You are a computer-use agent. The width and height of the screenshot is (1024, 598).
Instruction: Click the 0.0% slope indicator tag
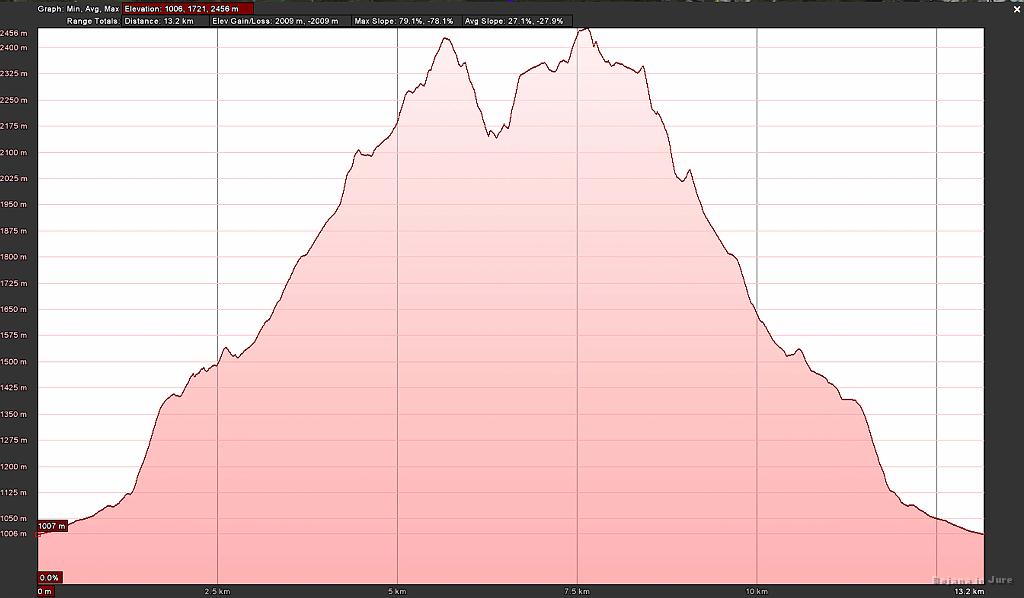pyautogui.click(x=49, y=578)
